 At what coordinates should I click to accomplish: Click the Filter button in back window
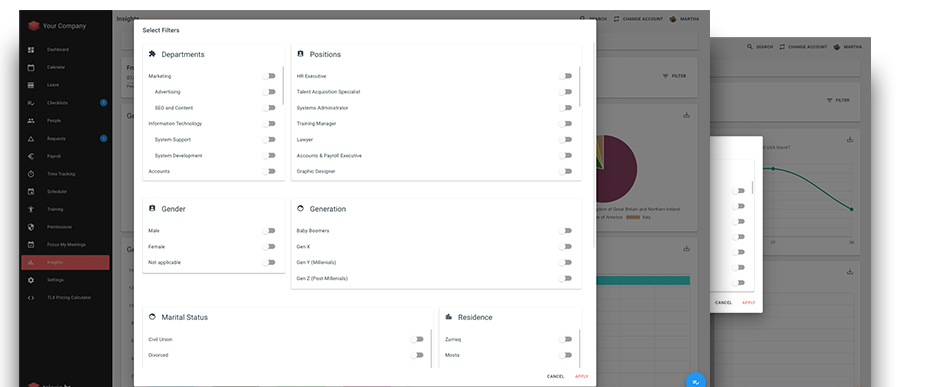click(838, 100)
